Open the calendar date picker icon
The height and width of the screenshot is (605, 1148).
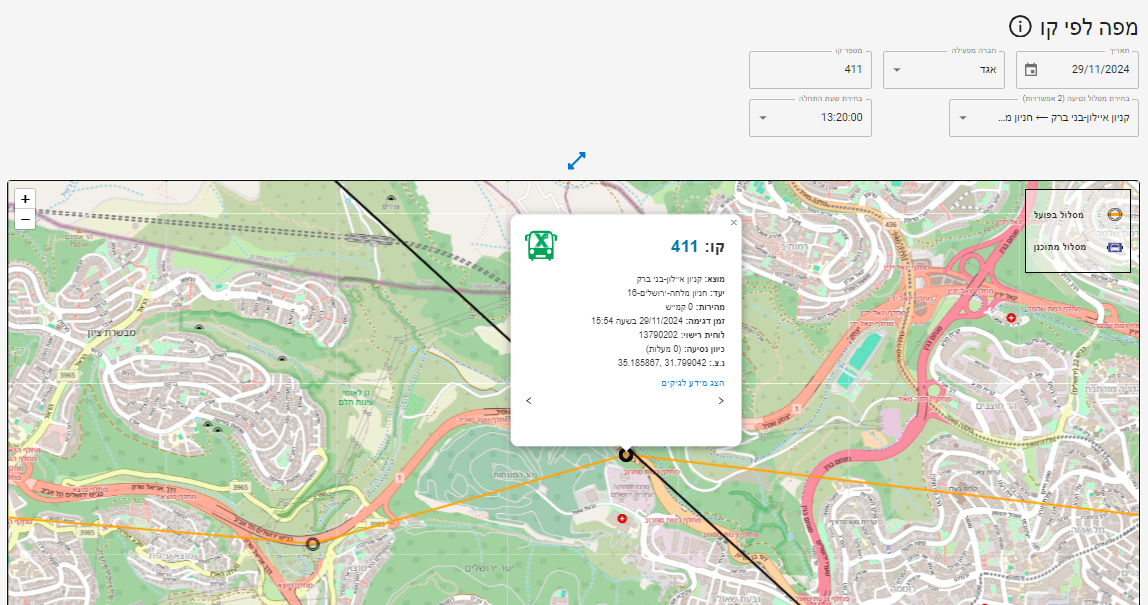(x=1031, y=70)
